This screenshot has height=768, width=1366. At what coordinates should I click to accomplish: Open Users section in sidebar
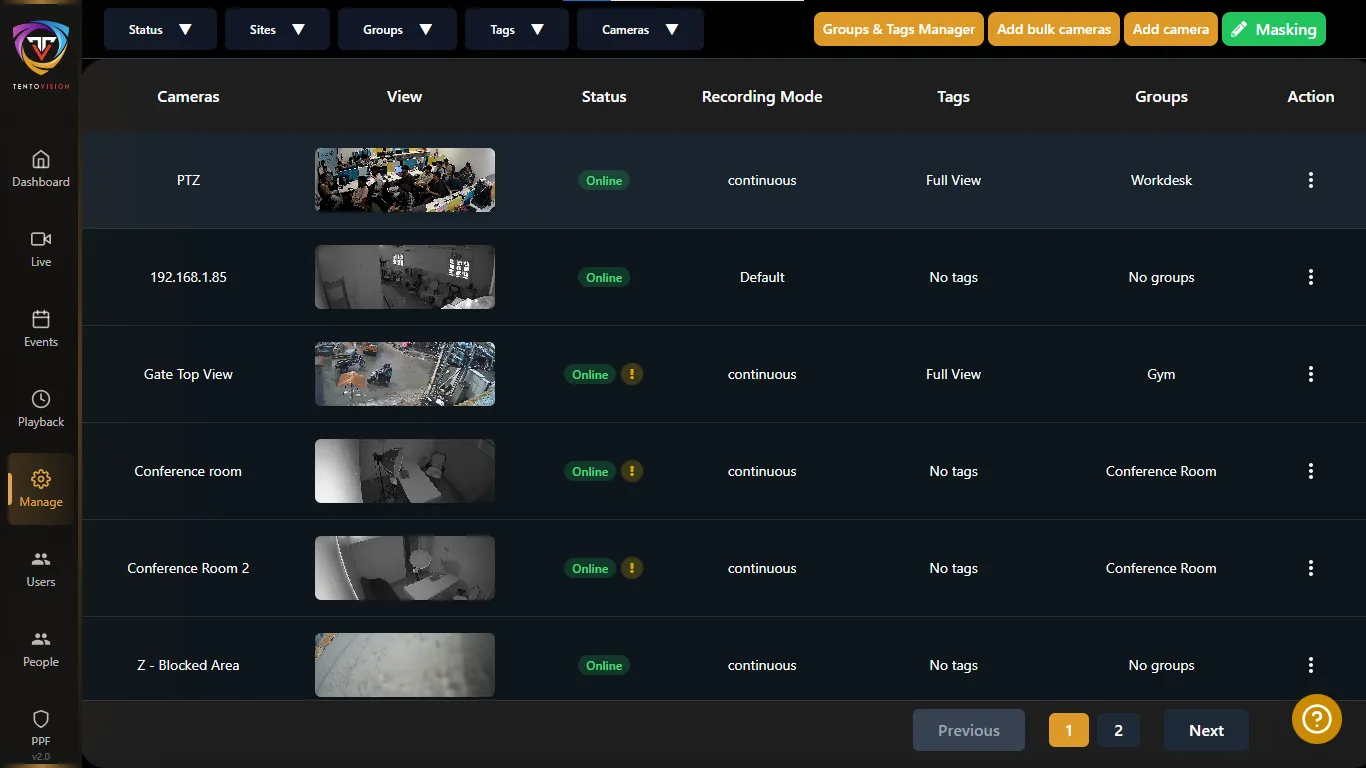[x=41, y=568]
